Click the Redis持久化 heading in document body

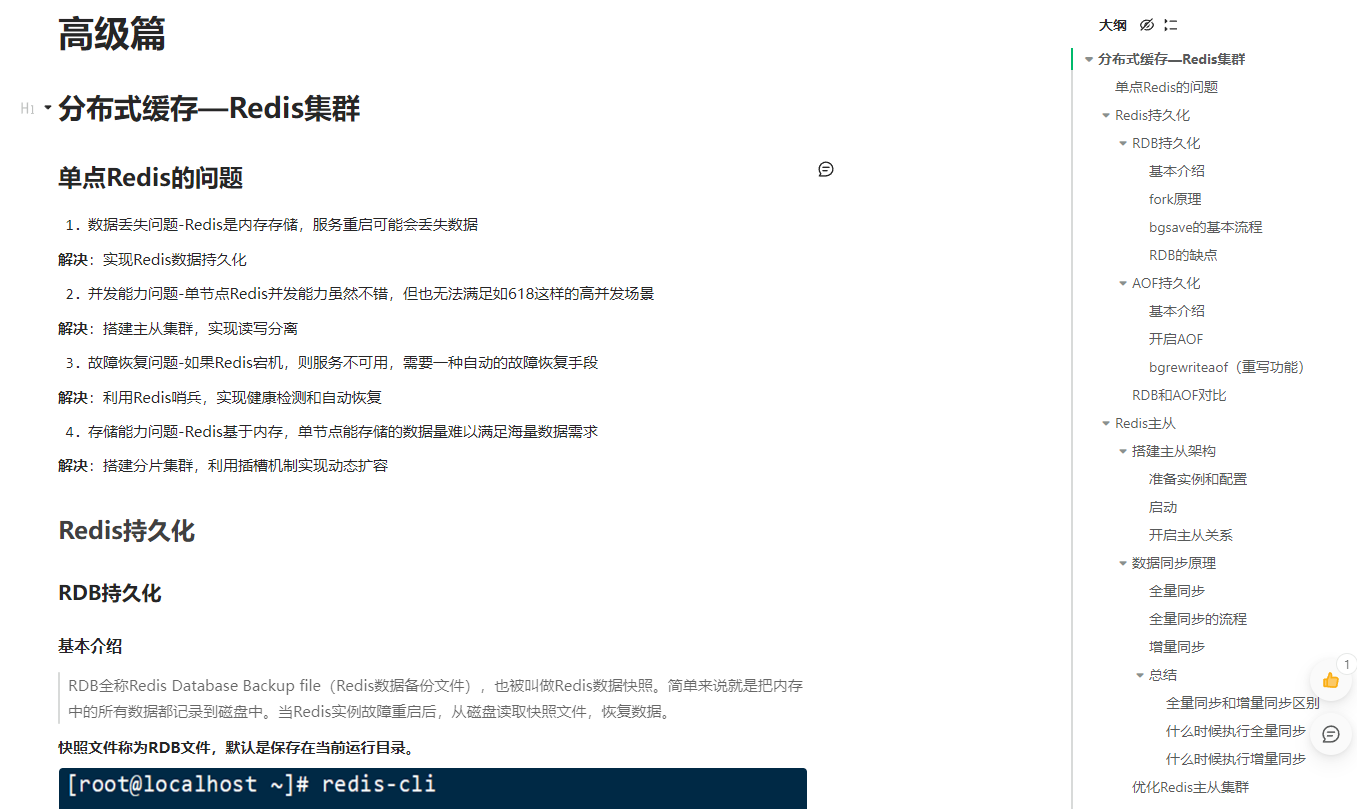[127, 531]
